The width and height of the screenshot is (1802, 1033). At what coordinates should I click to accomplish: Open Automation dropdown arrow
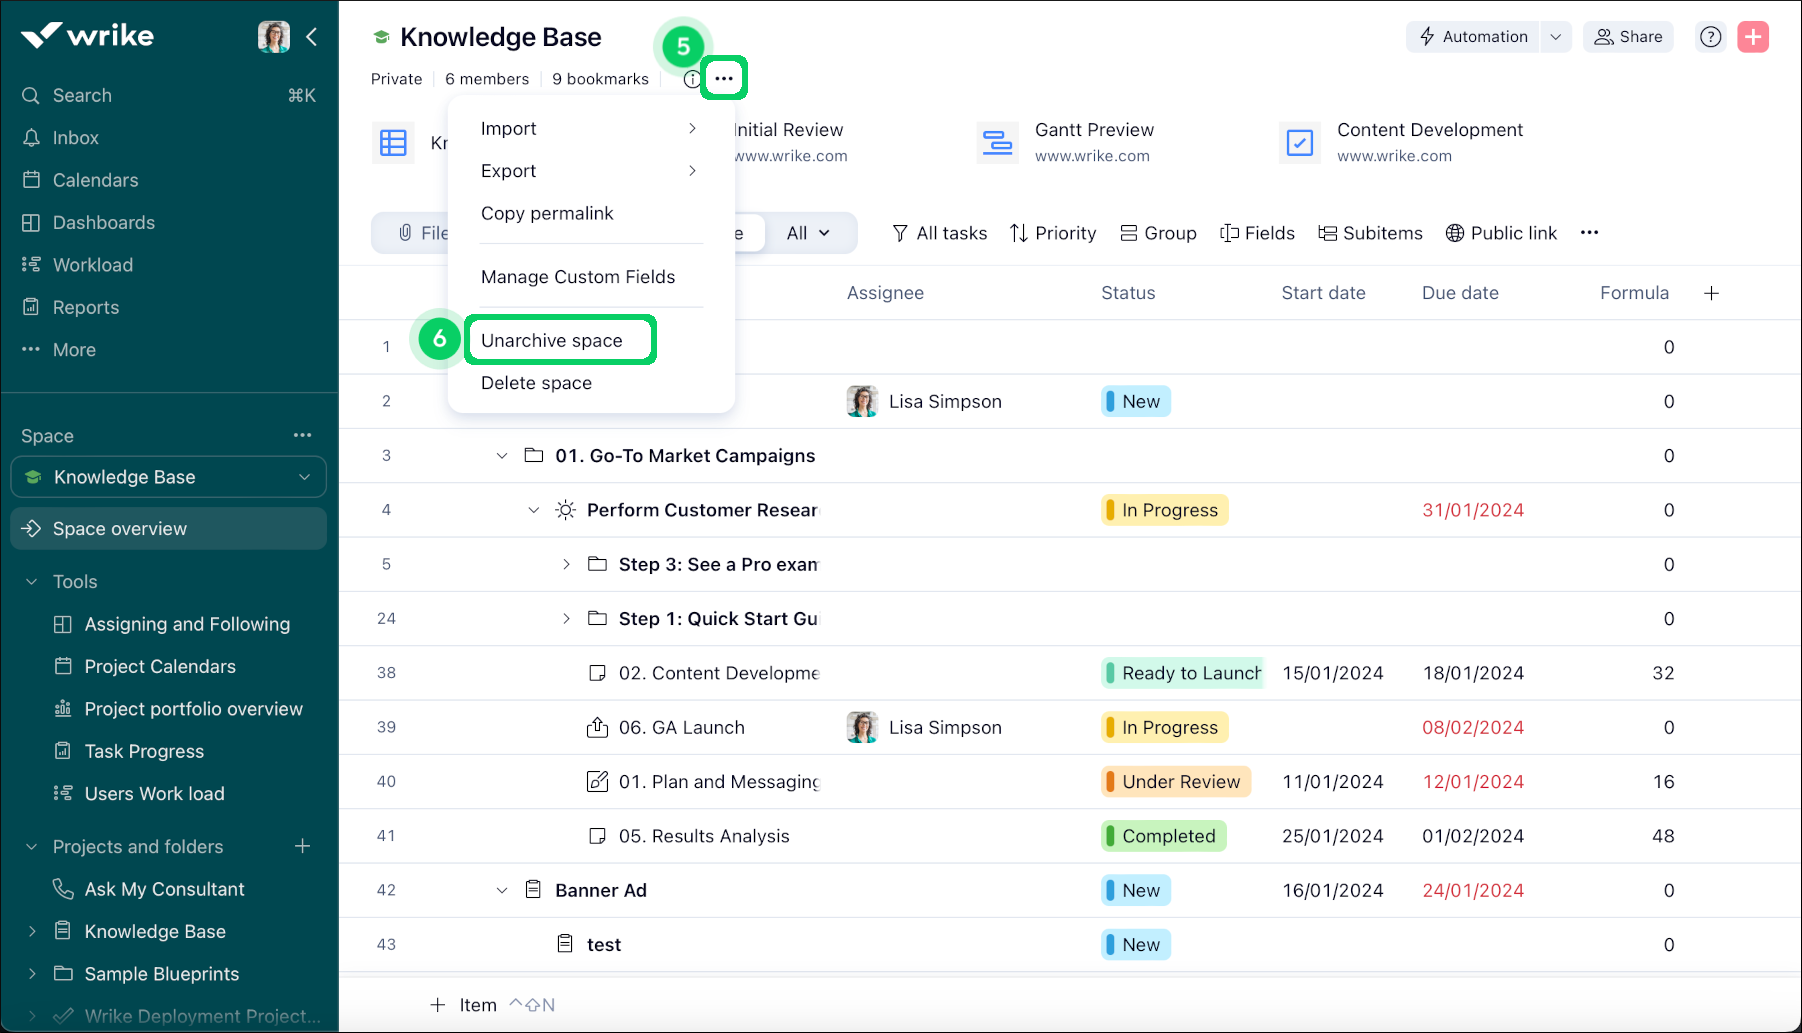[x=1555, y=37]
